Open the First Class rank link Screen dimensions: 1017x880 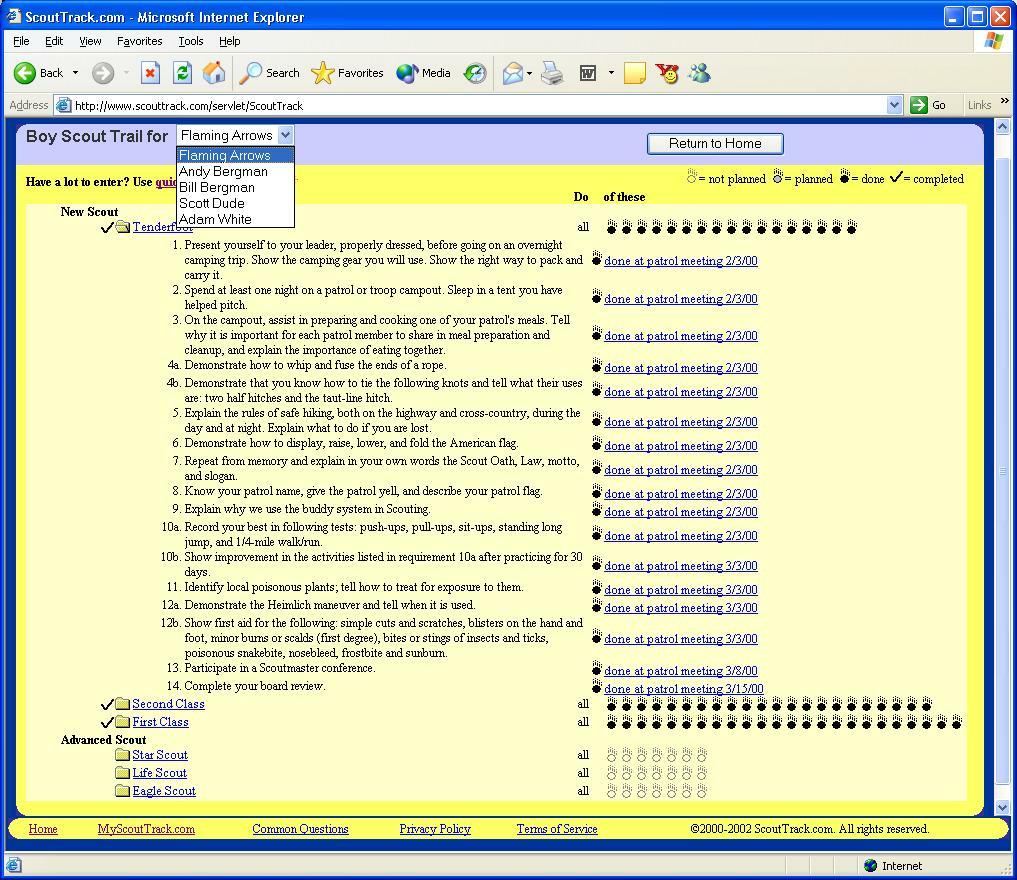point(160,722)
